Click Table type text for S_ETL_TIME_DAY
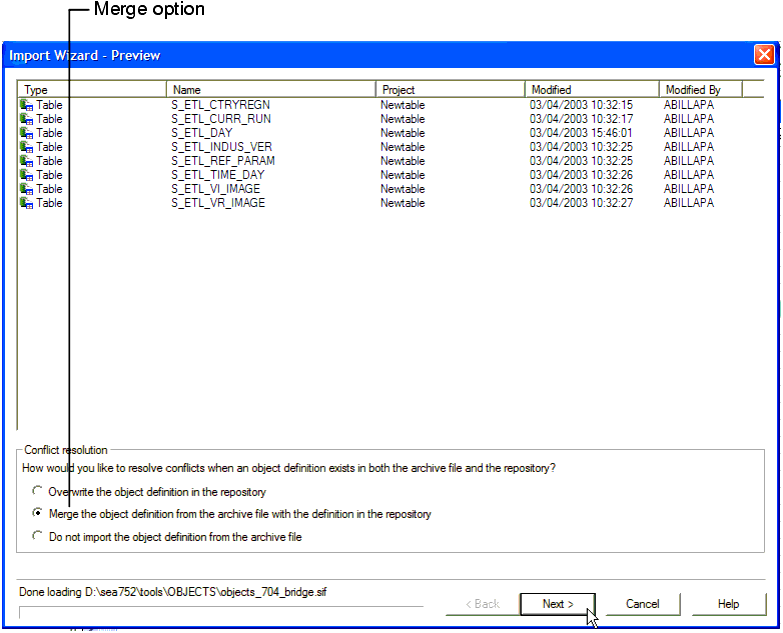This screenshot has height=633, width=783. [49, 175]
